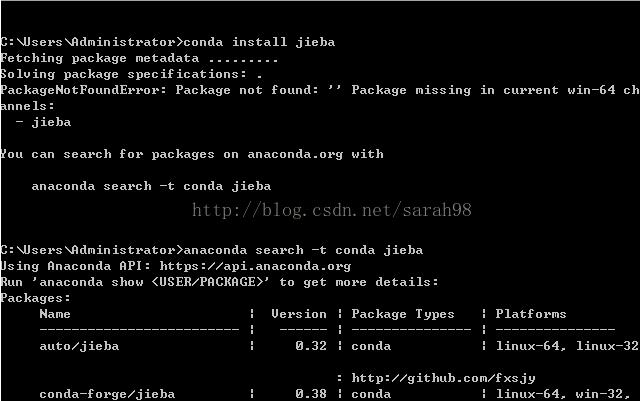
Task: Click the indented suggested anaconda search command
Action: 151,186
